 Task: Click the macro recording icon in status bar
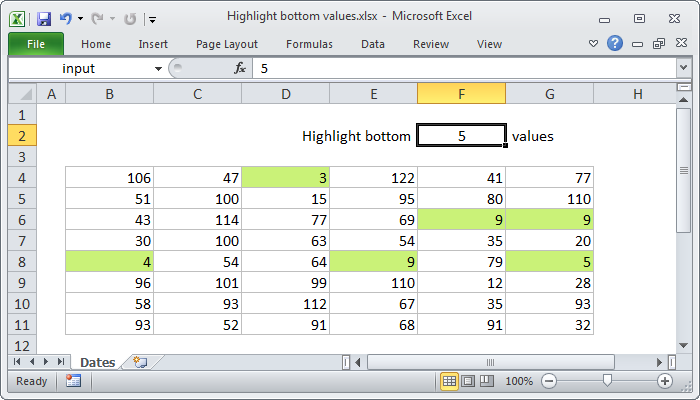[x=73, y=381]
